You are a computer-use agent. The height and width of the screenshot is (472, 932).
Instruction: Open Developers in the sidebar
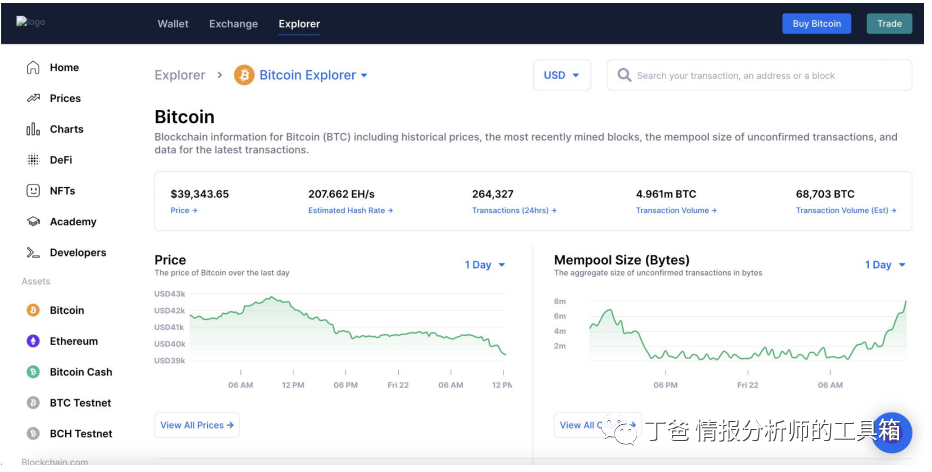coord(78,253)
